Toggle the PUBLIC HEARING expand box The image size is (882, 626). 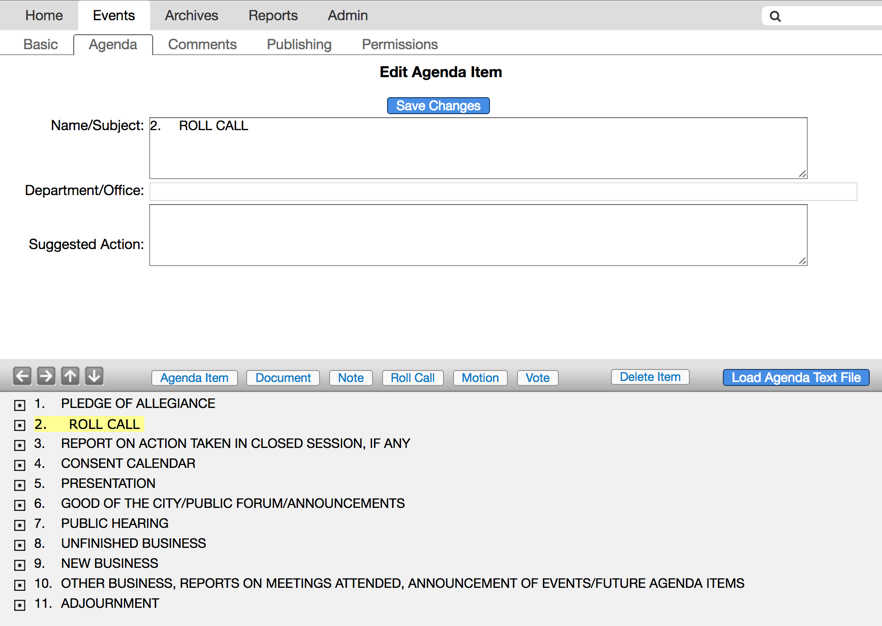tap(20, 525)
